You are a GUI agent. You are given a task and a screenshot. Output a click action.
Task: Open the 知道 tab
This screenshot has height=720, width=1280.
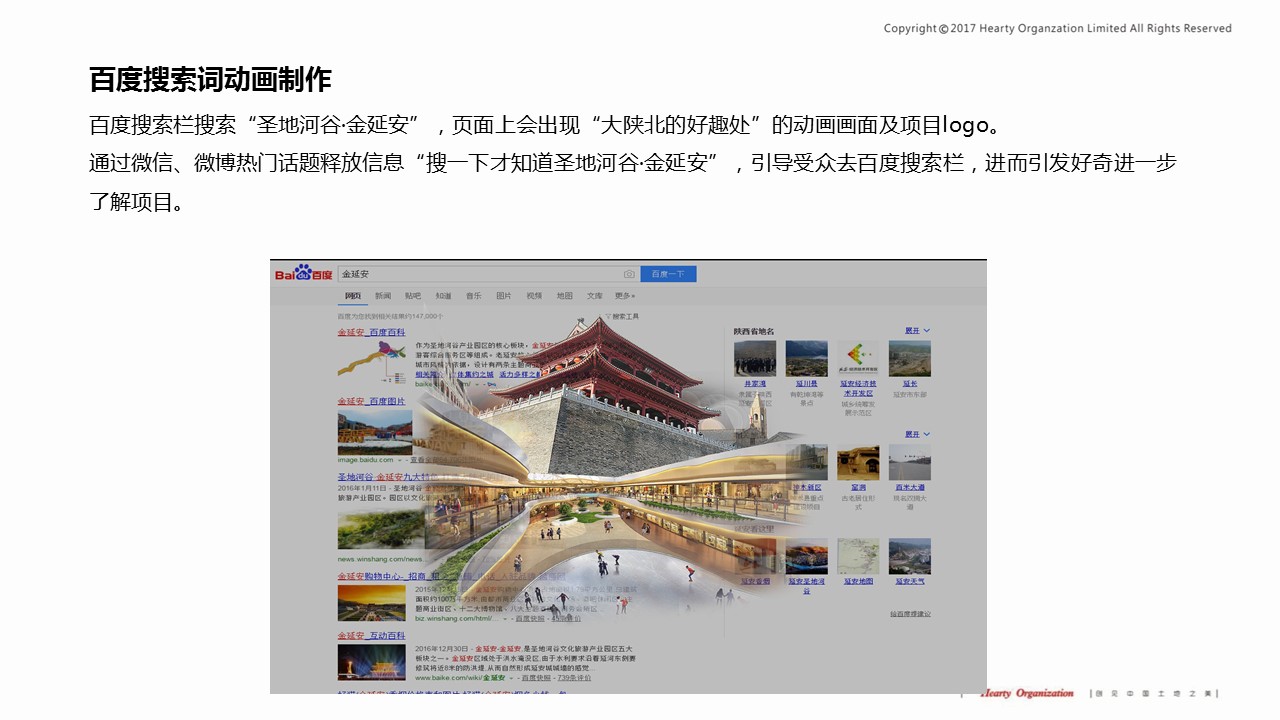(443, 296)
